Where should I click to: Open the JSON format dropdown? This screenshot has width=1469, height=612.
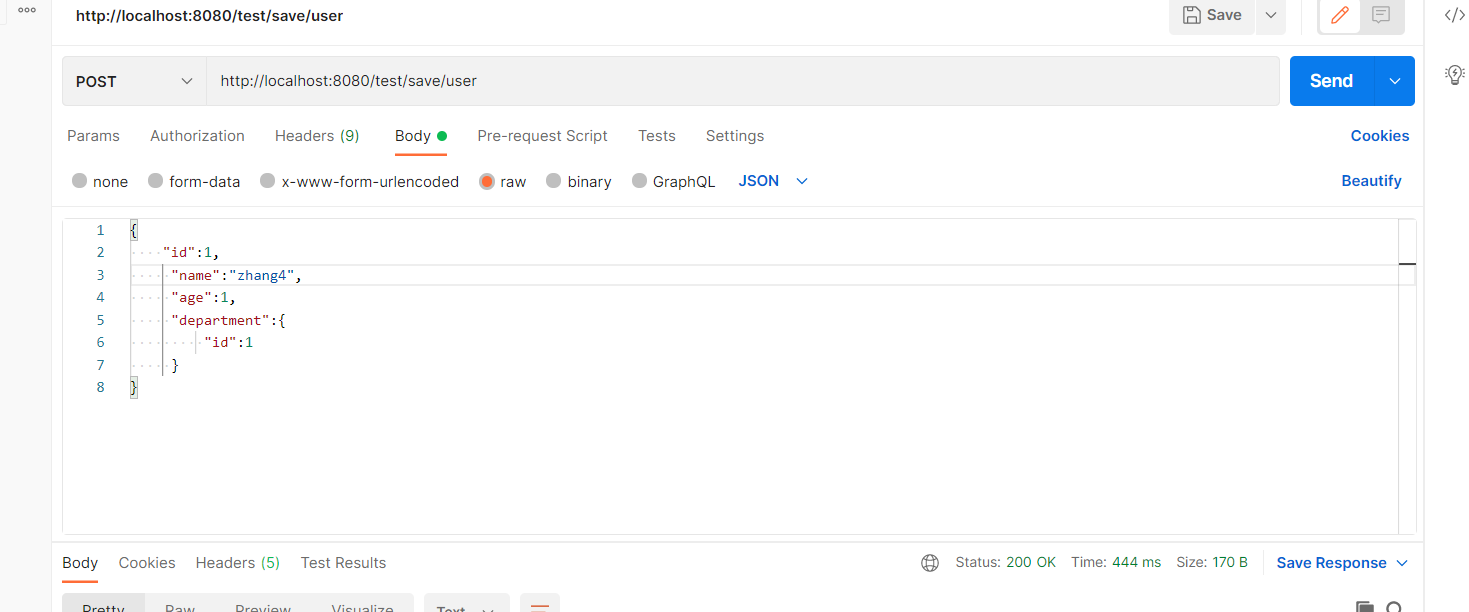coord(773,181)
